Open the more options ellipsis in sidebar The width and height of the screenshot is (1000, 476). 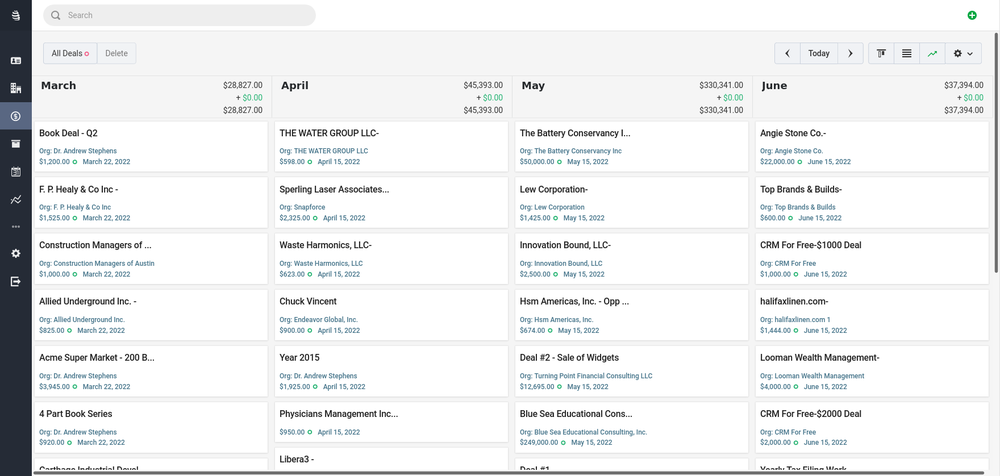tap(16, 227)
